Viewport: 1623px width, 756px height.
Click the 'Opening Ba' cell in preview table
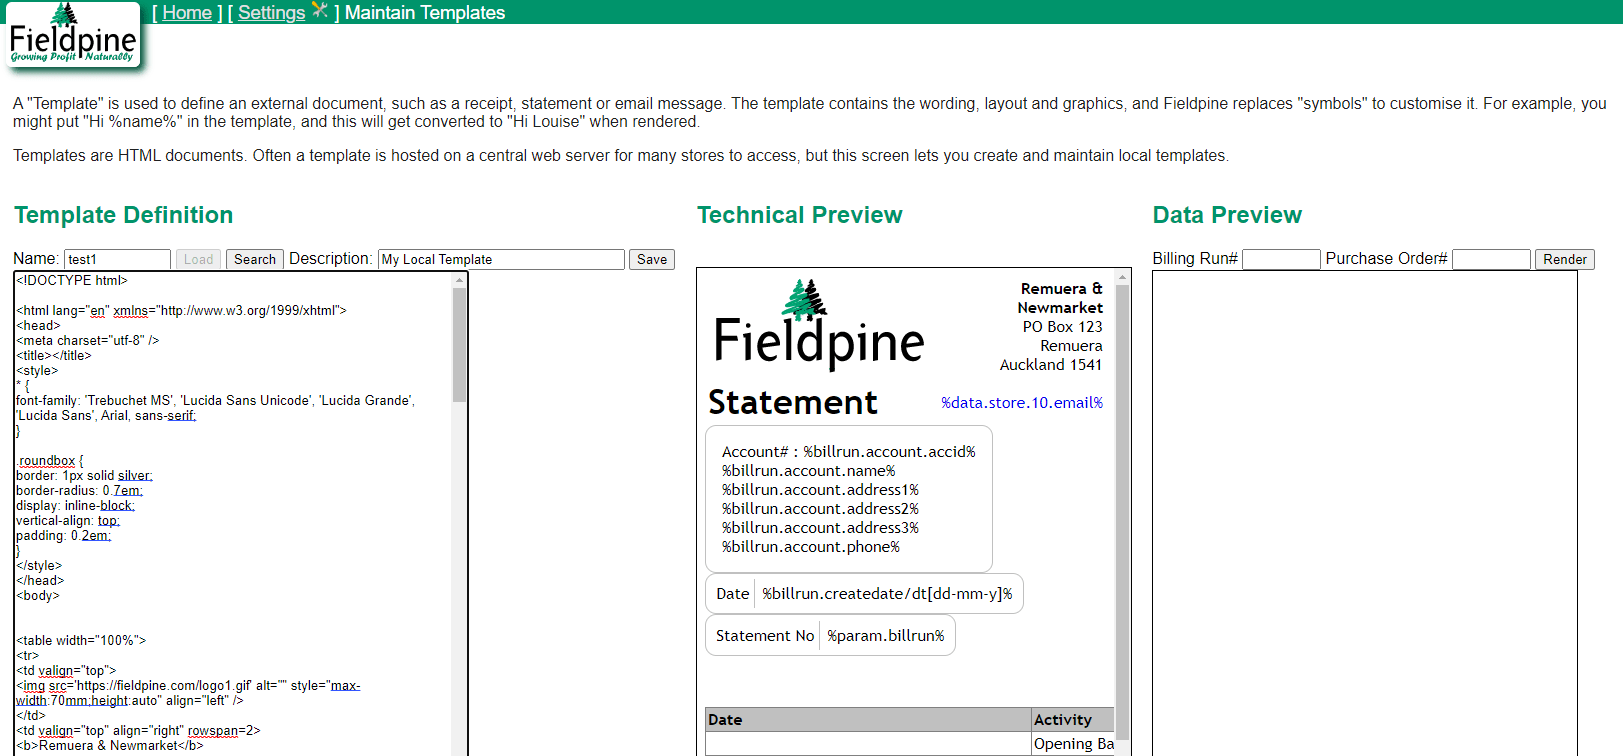click(1074, 744)
